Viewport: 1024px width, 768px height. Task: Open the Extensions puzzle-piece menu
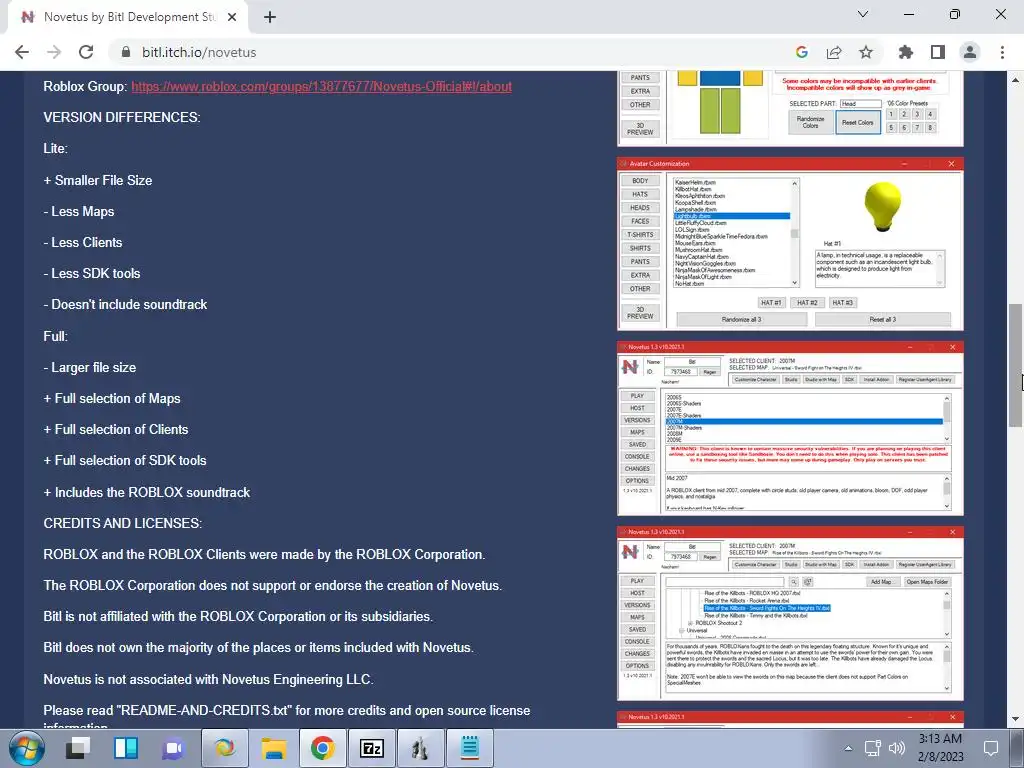click(906, 52)
